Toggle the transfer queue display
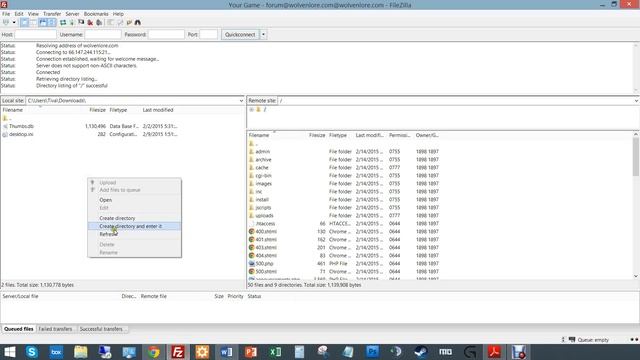Viewport: 640px width, 360px height. tap(52, 22)
